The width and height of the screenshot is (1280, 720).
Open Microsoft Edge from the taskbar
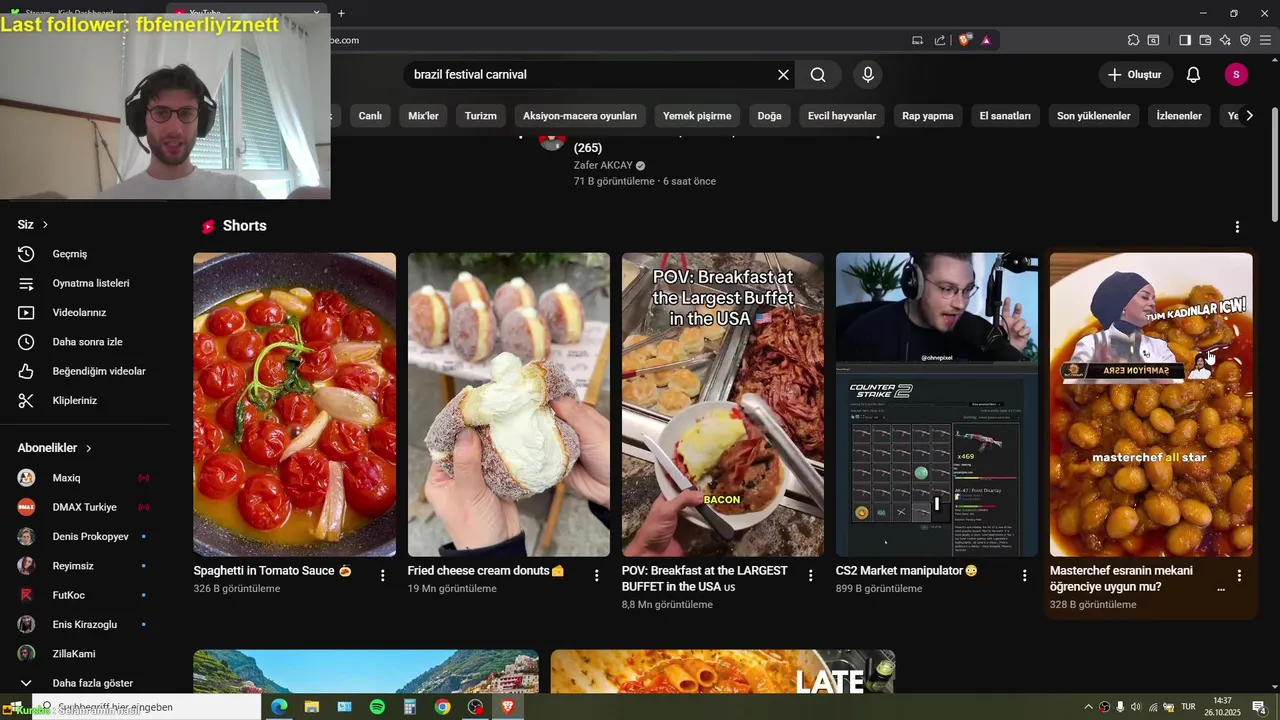tap(279, 707)
